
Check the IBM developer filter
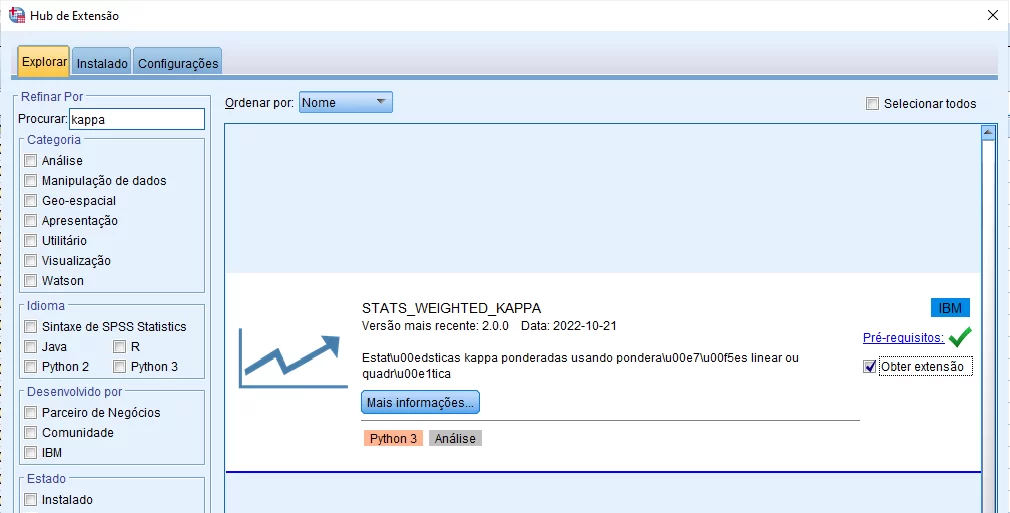30,452
